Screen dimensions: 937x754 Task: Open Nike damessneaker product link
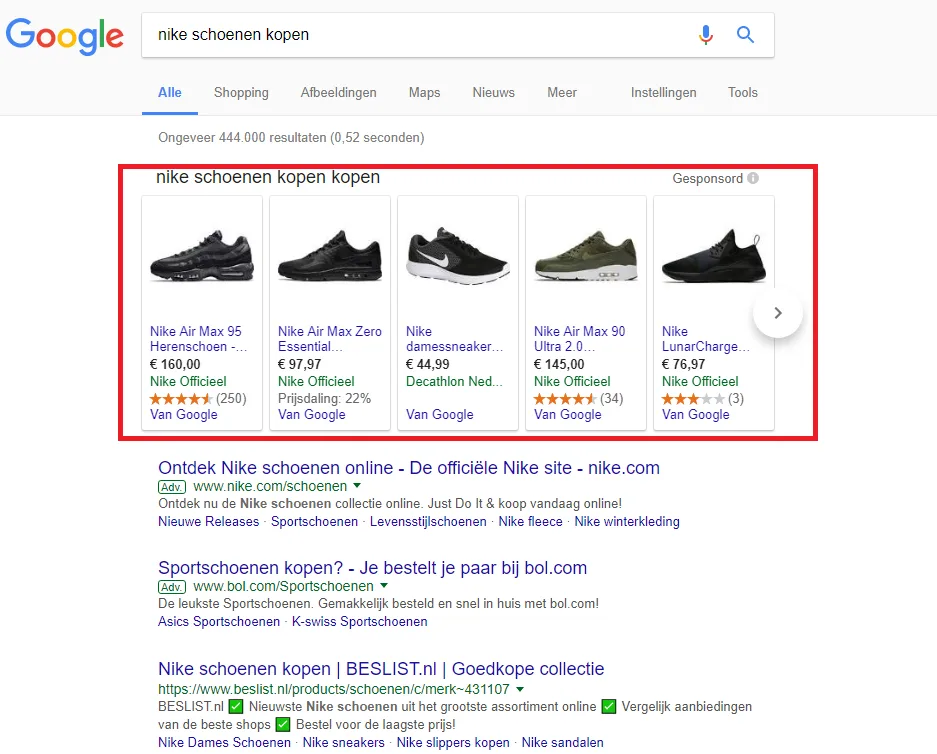[454, 339]
